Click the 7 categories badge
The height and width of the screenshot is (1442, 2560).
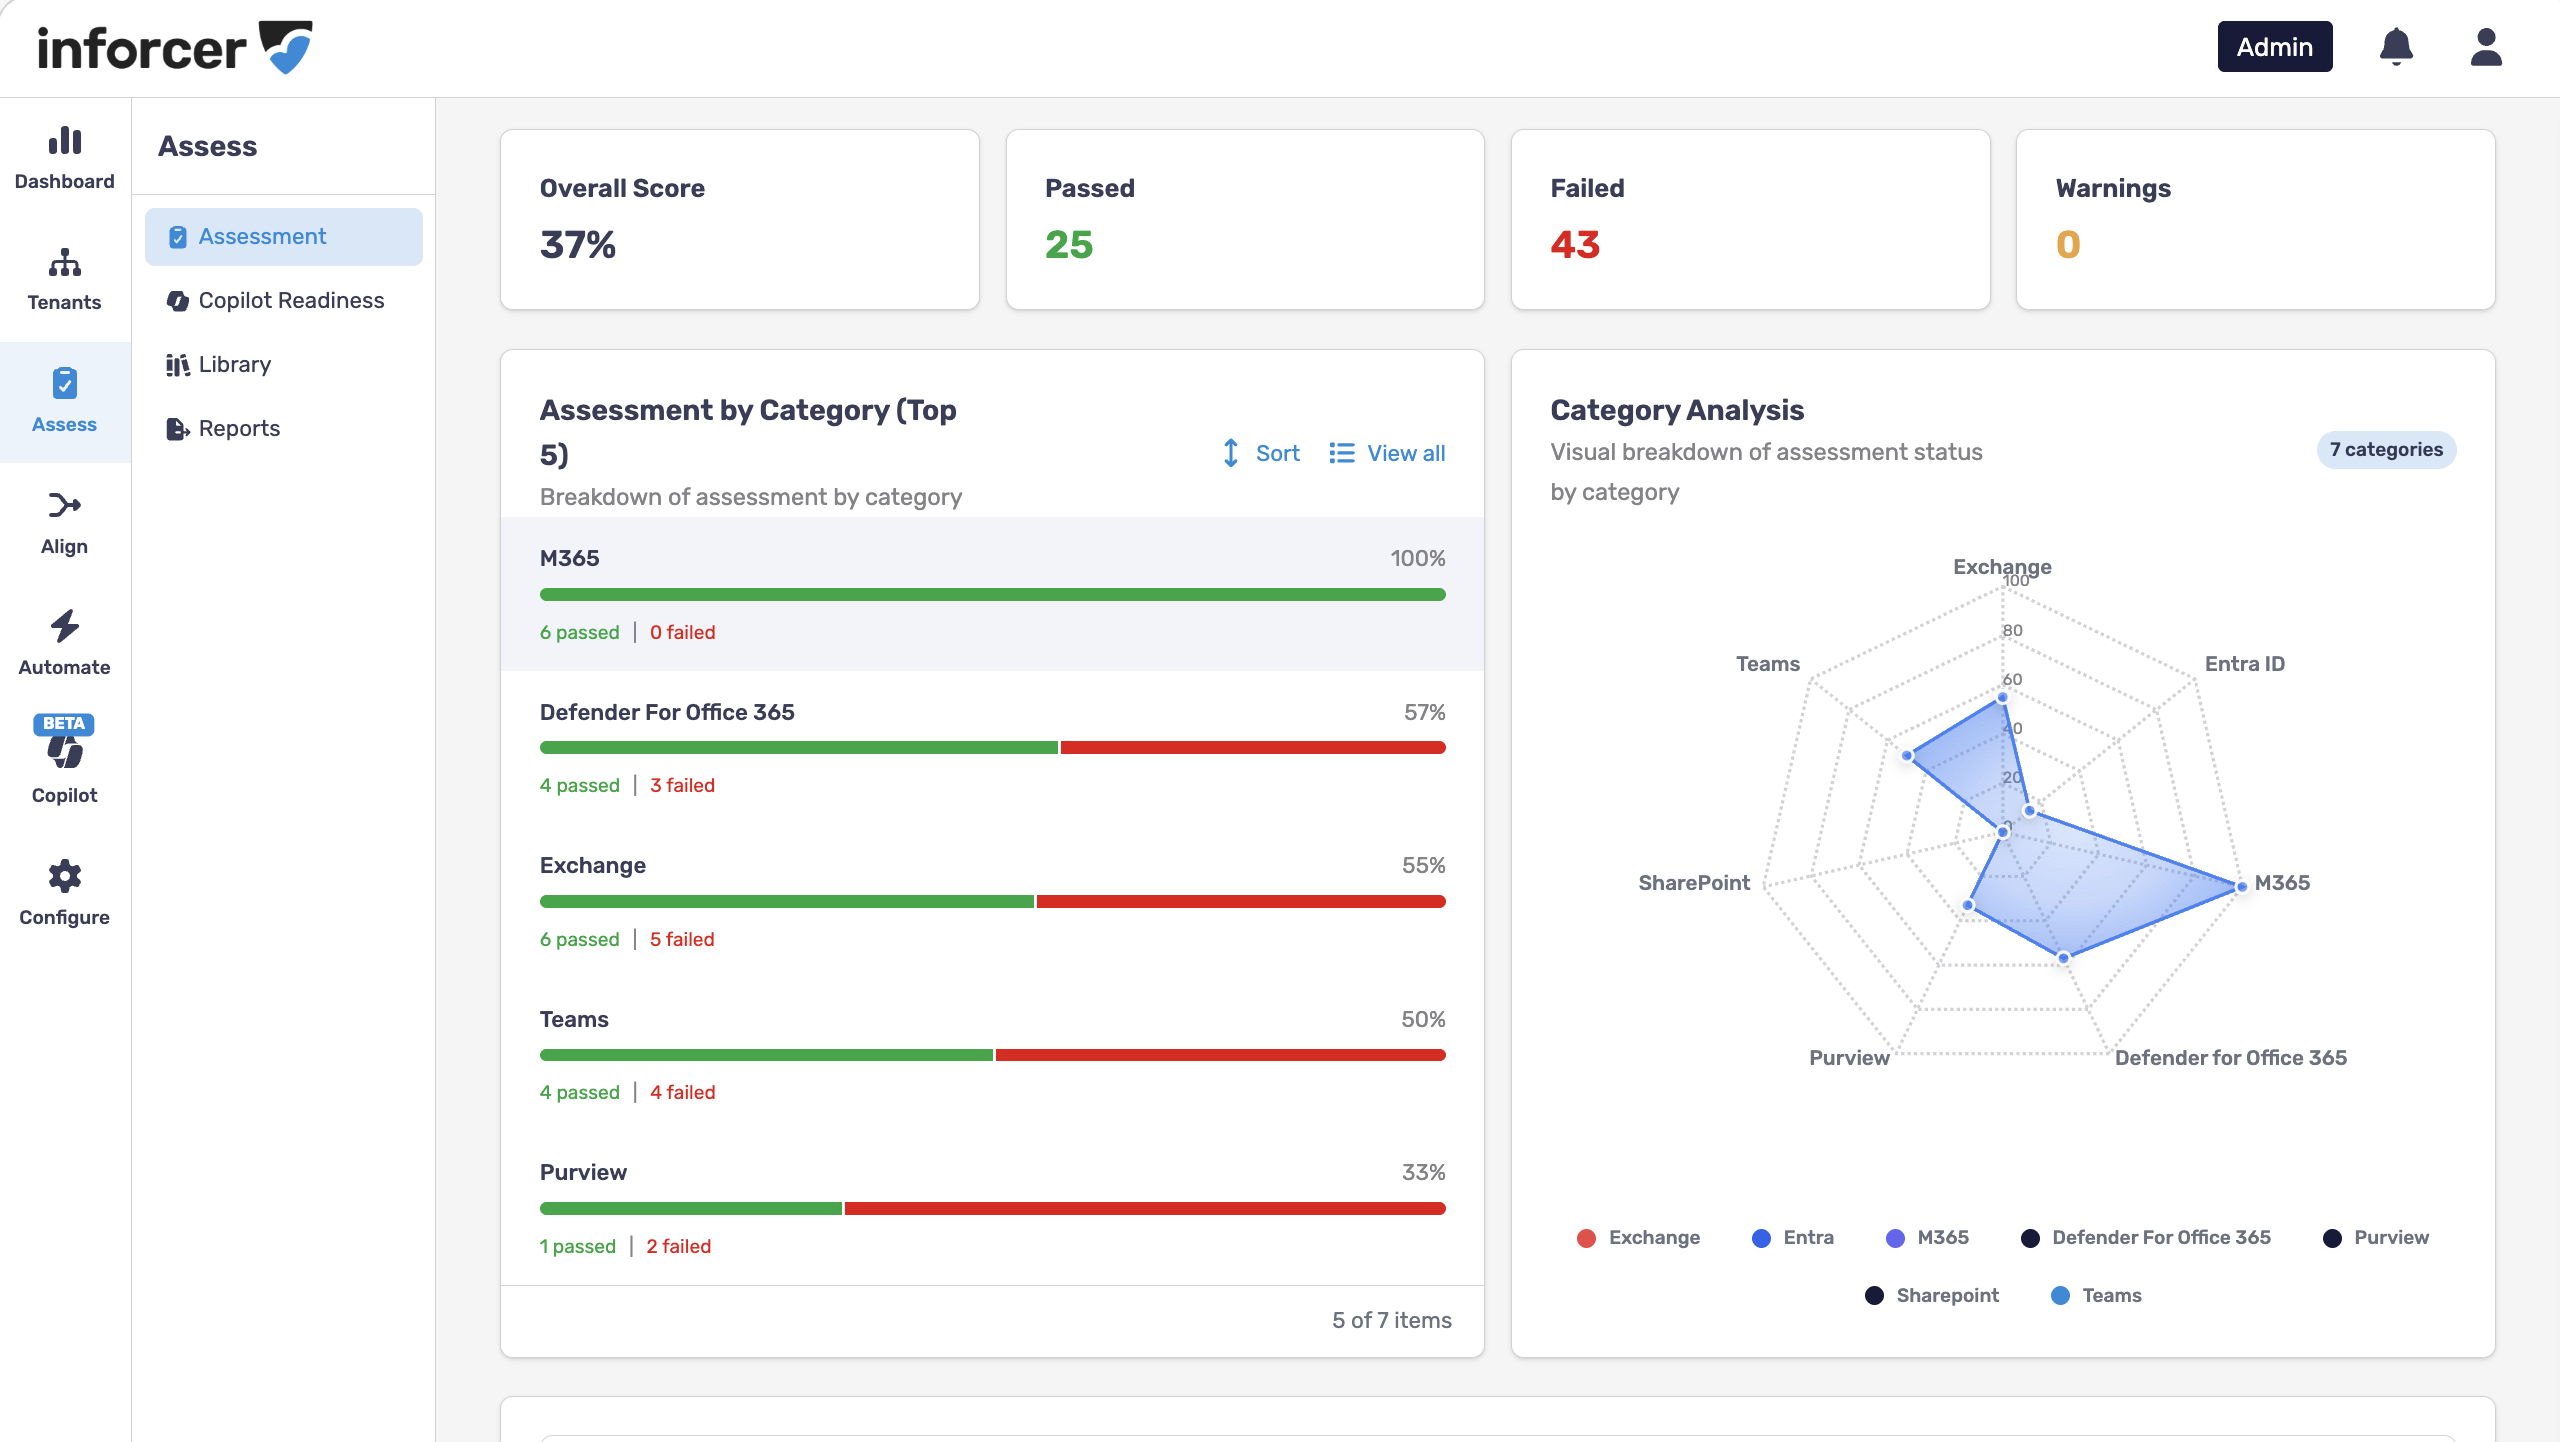coord(2386,450)
